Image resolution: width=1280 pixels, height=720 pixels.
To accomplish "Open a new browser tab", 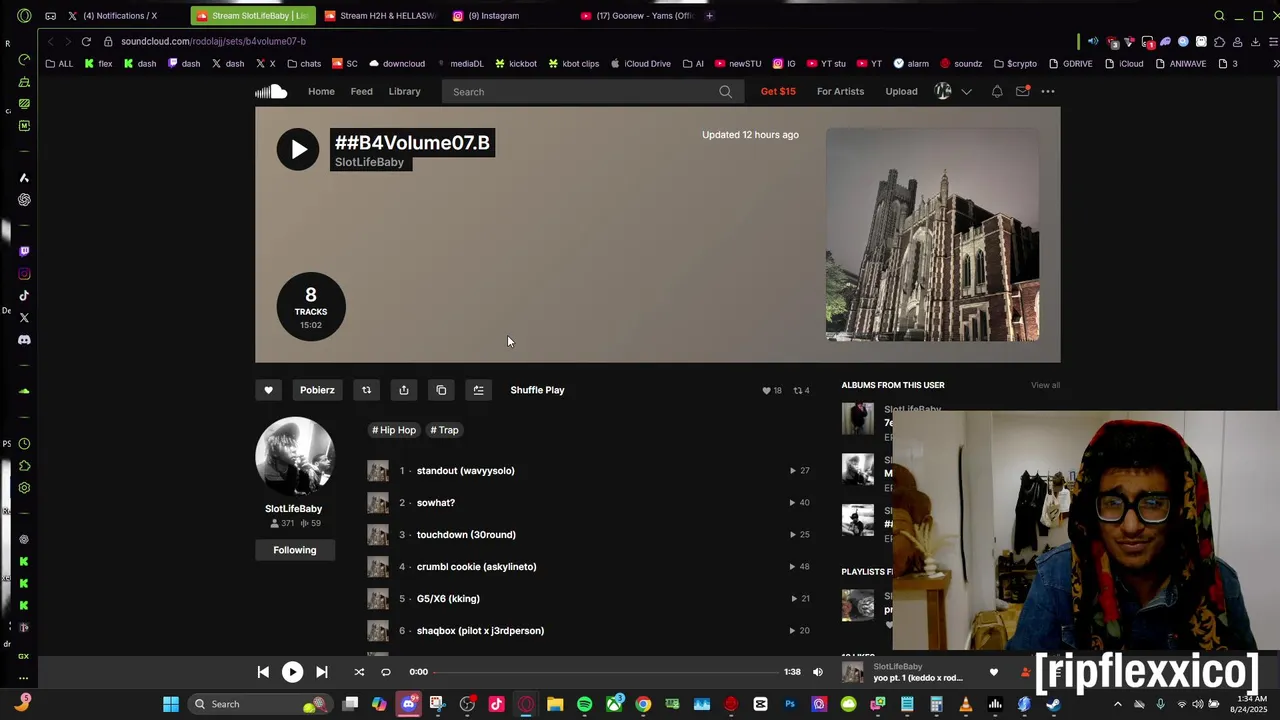I will tap(709, 16).
